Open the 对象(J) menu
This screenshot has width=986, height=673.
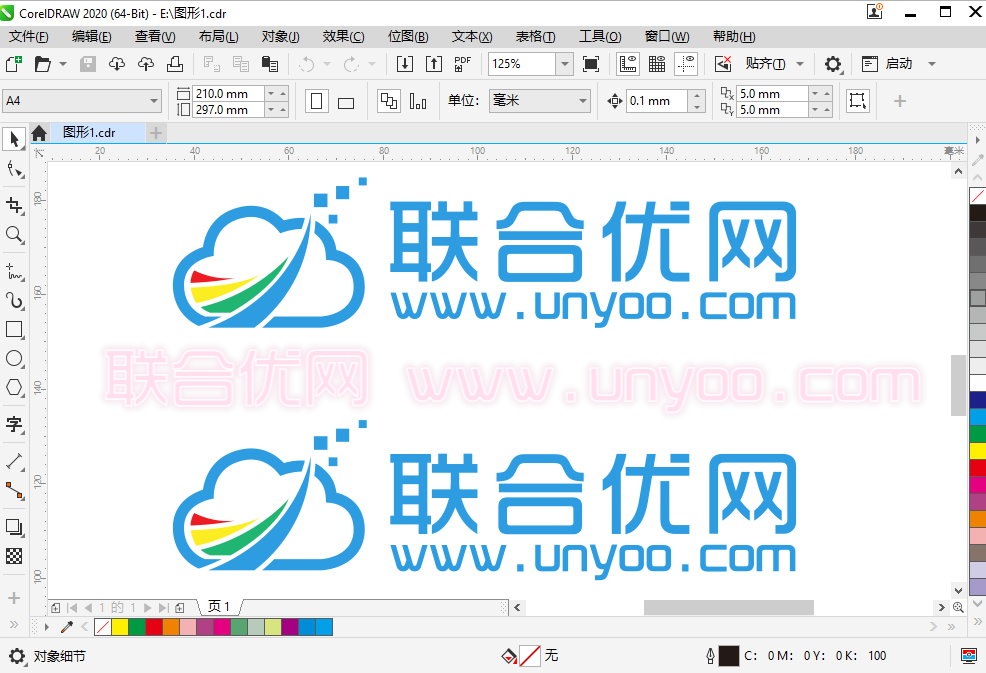280,36
